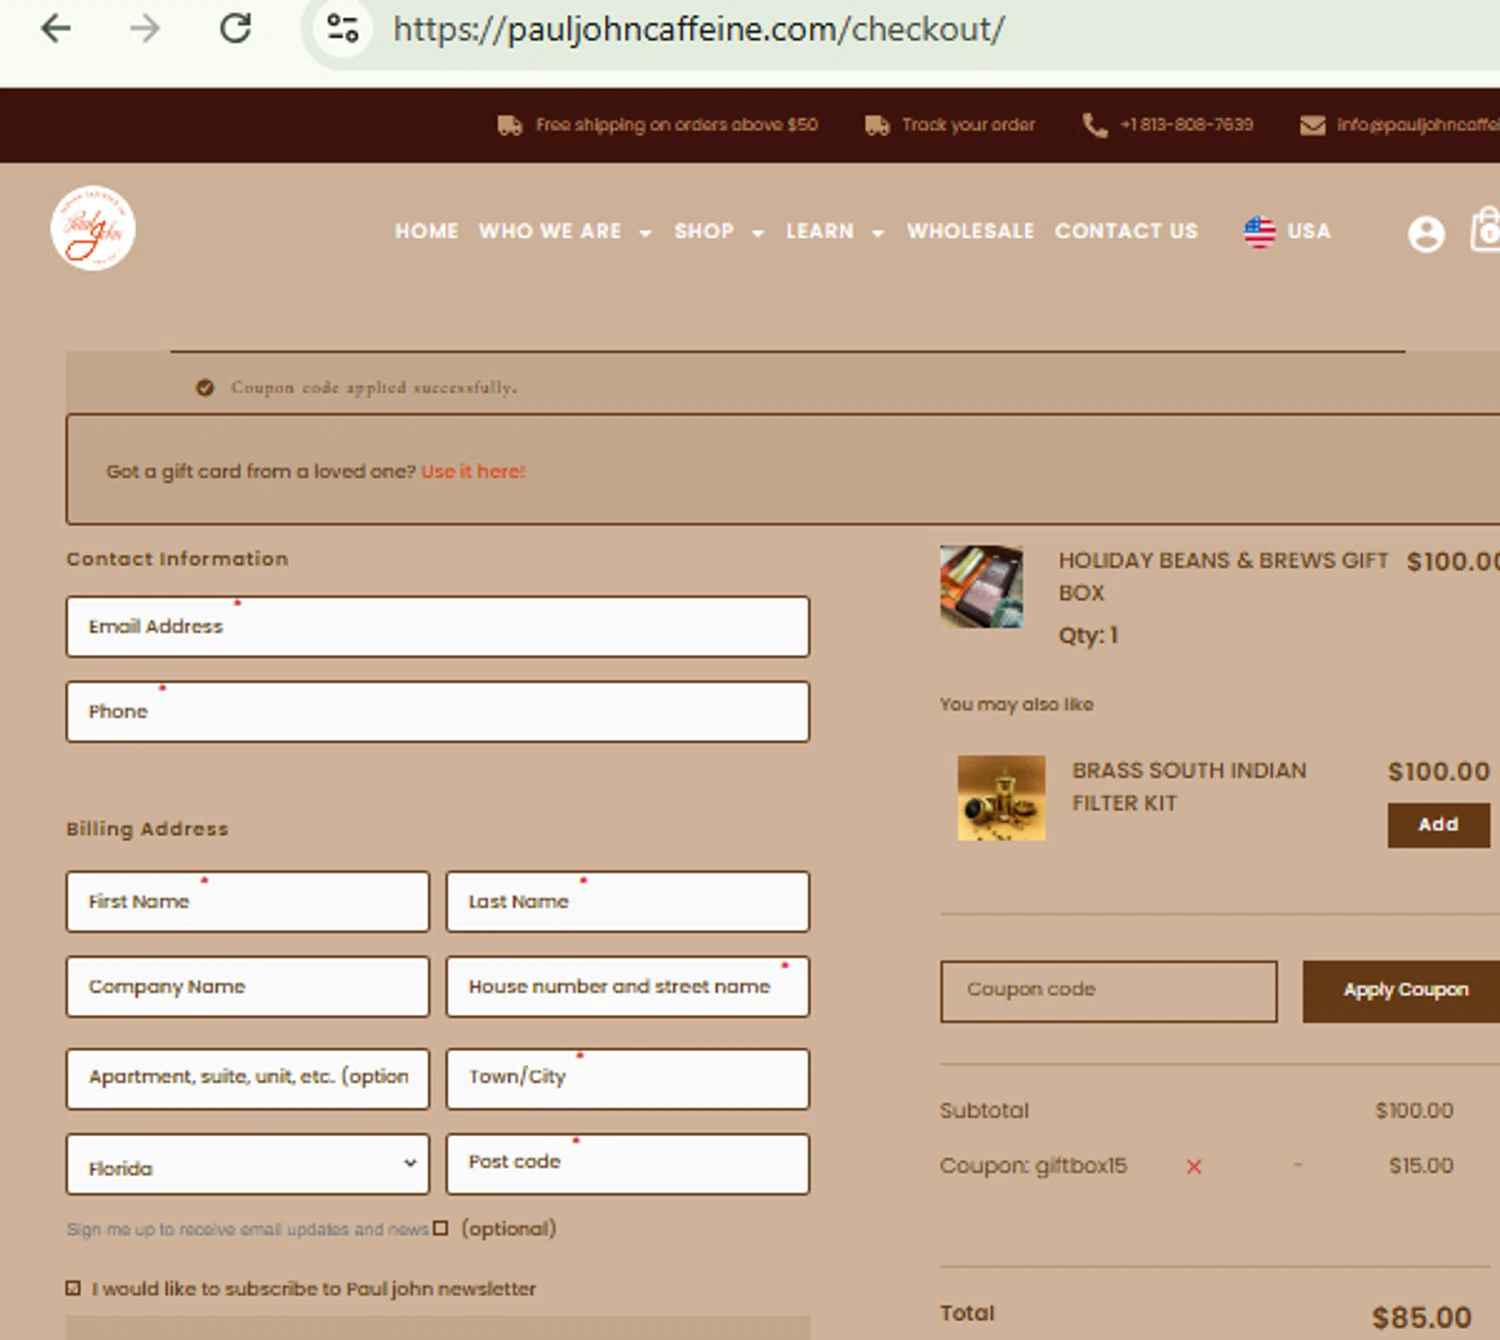Viewport: 1500px width, 1340px height.
Task: Go to the HOME menu item
Action: (x=427, y=231)
